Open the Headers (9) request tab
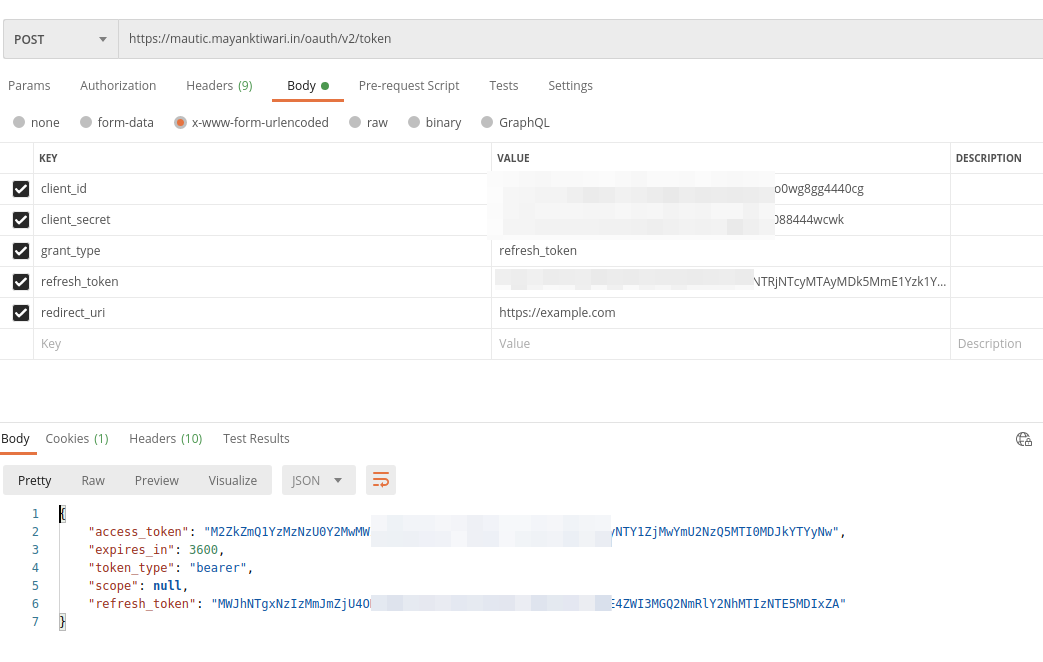The image size is (1043, 662). (x=219, y=86)
